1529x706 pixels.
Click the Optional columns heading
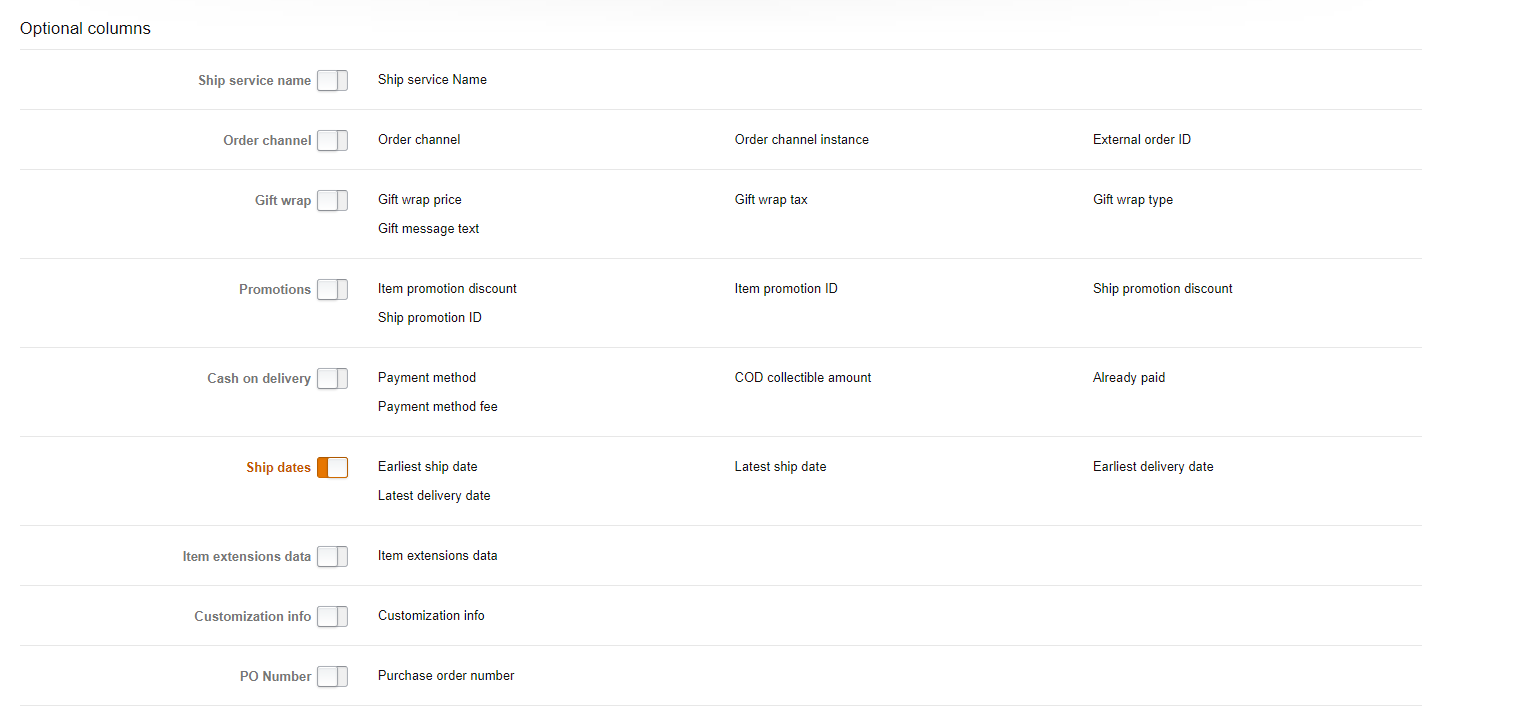tap(85, 28)
